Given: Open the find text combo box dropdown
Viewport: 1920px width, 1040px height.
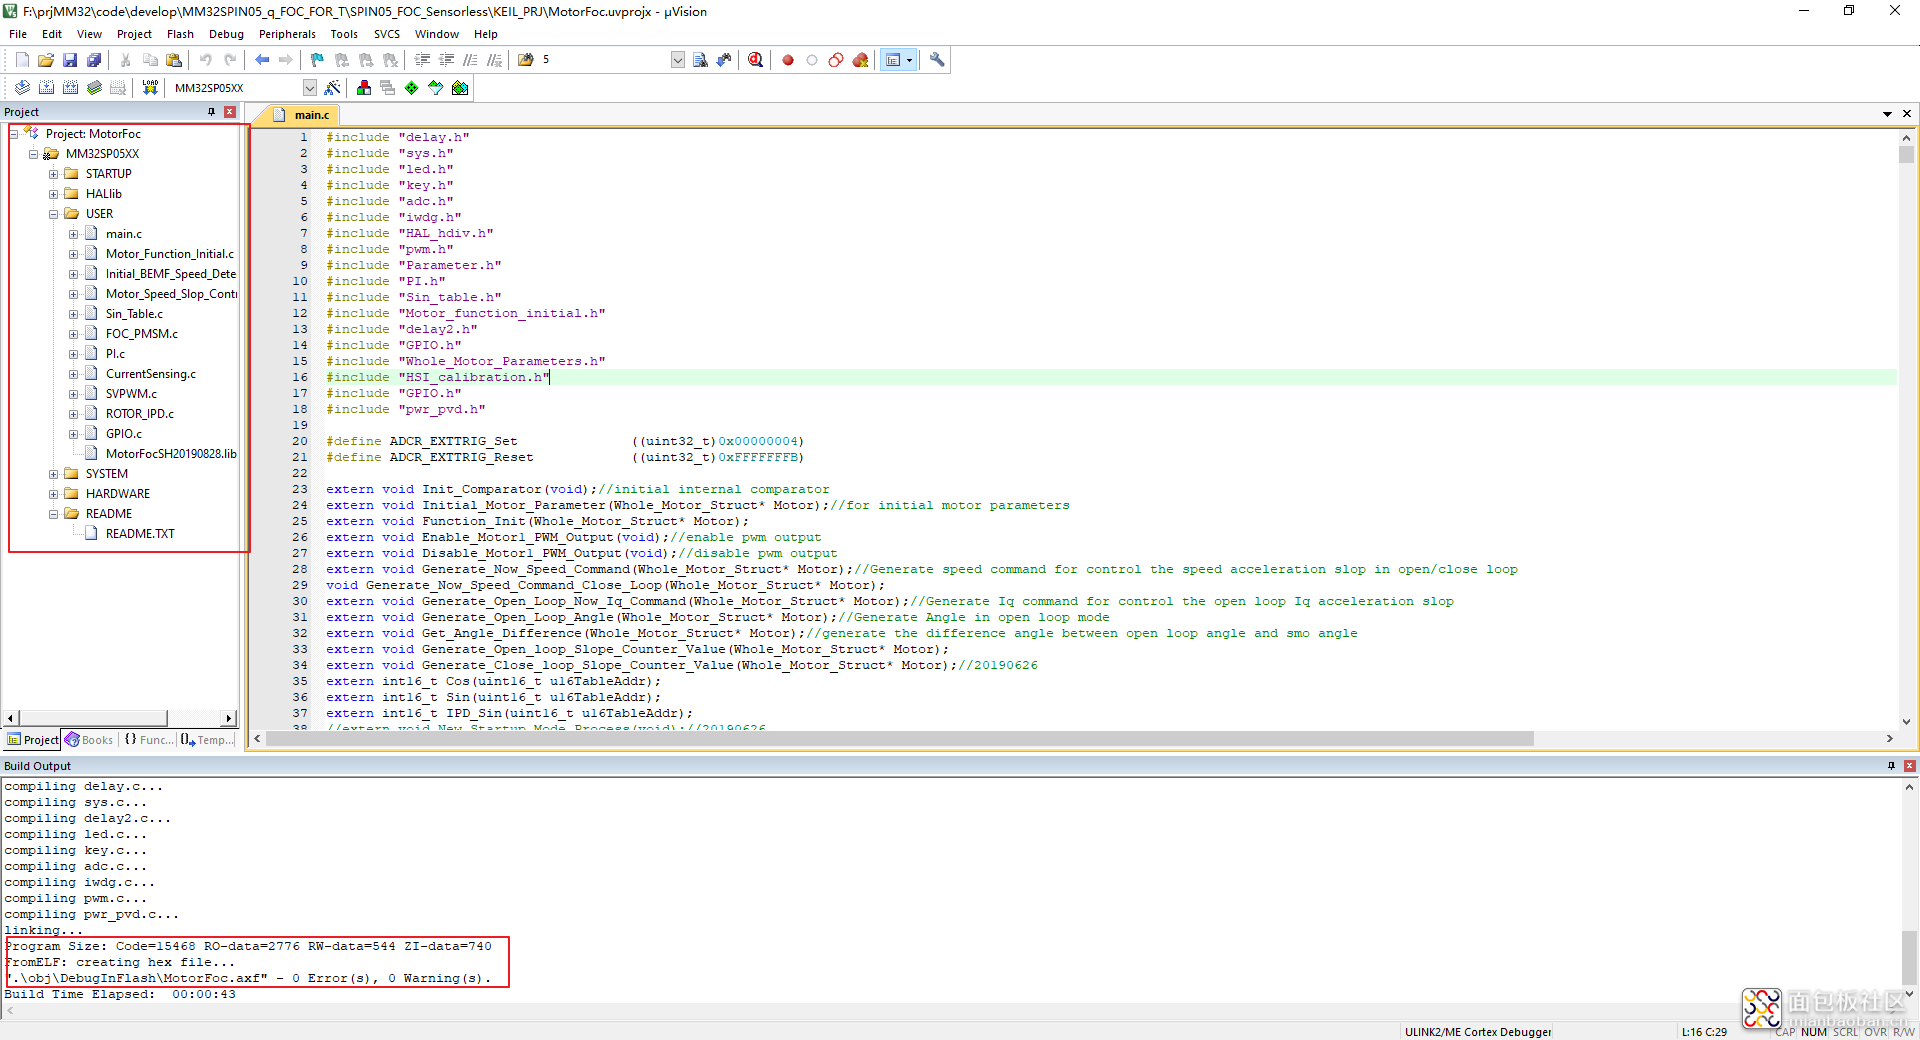Looking at the screenshot, I should click(677, 60).
